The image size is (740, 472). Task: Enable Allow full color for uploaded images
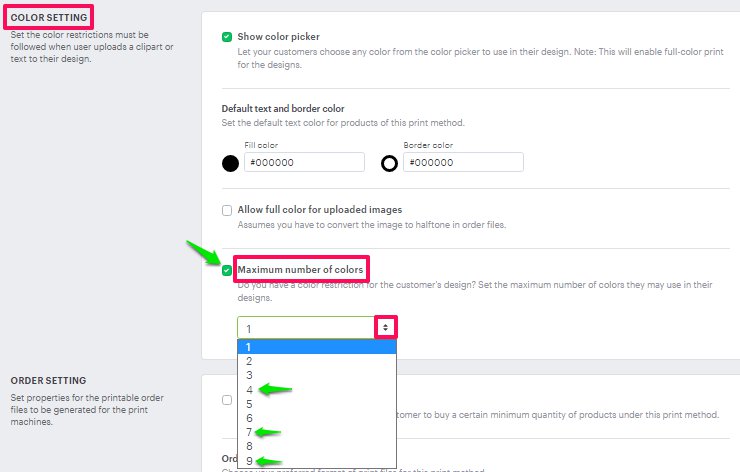coord(227,210)
